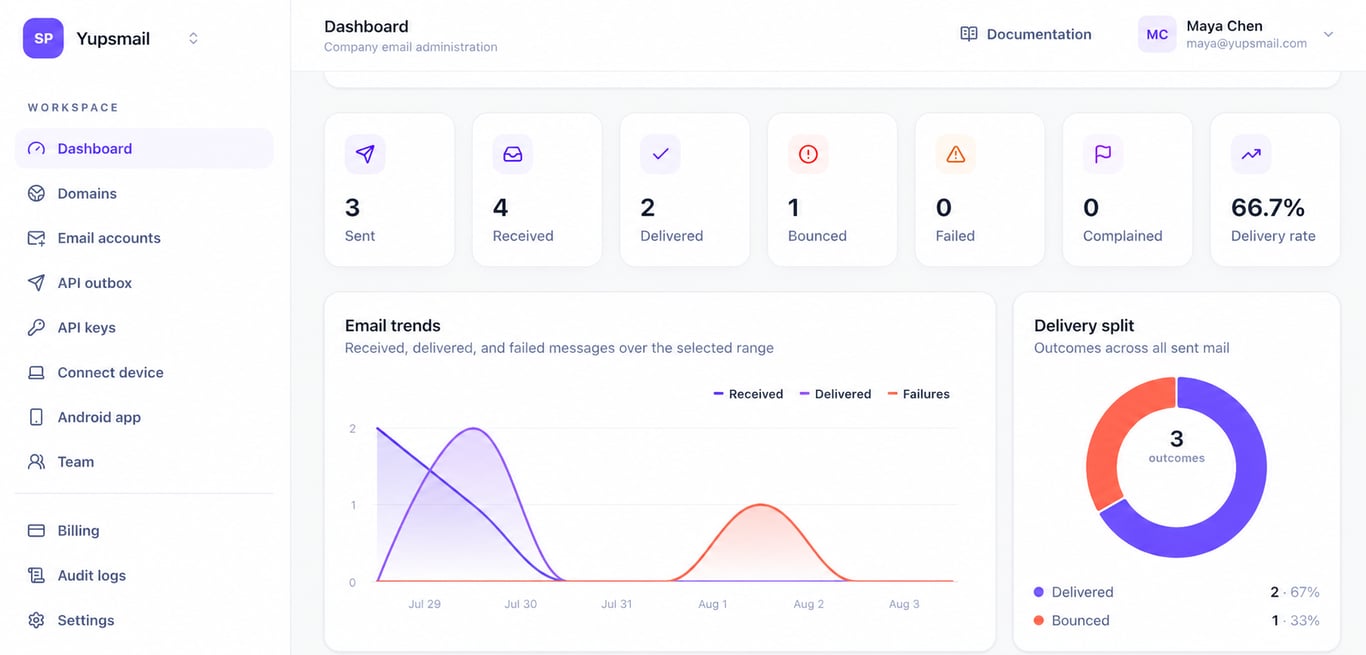Click the Received inbox icon
Viewport: 1366px width, 655px height.
(512, 154)
